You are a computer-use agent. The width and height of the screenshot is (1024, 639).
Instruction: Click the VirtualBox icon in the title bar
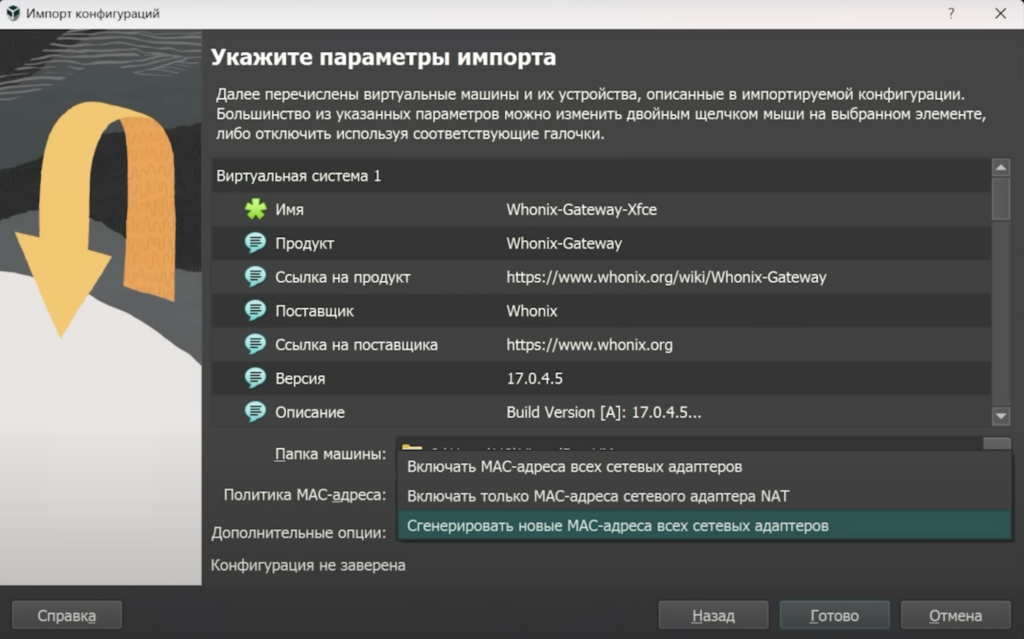pos(14,14)
